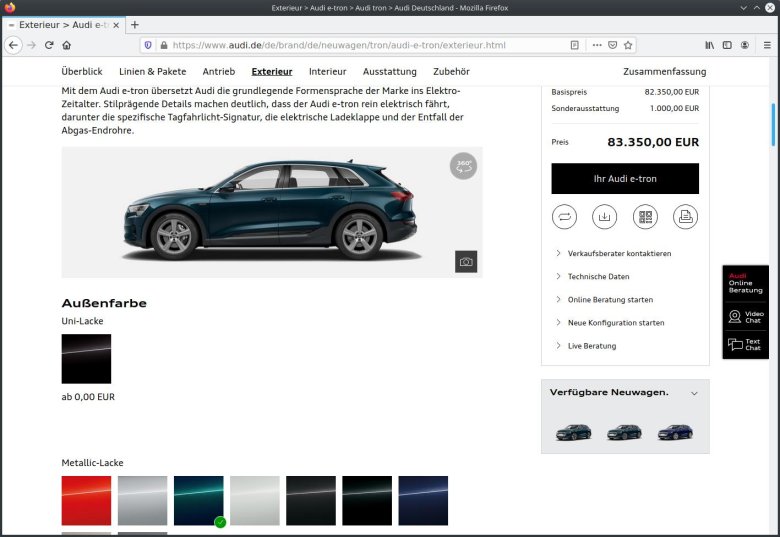Screen dimensions: 780x537
Task: Click the camera icon on car image
Action: 466,262
